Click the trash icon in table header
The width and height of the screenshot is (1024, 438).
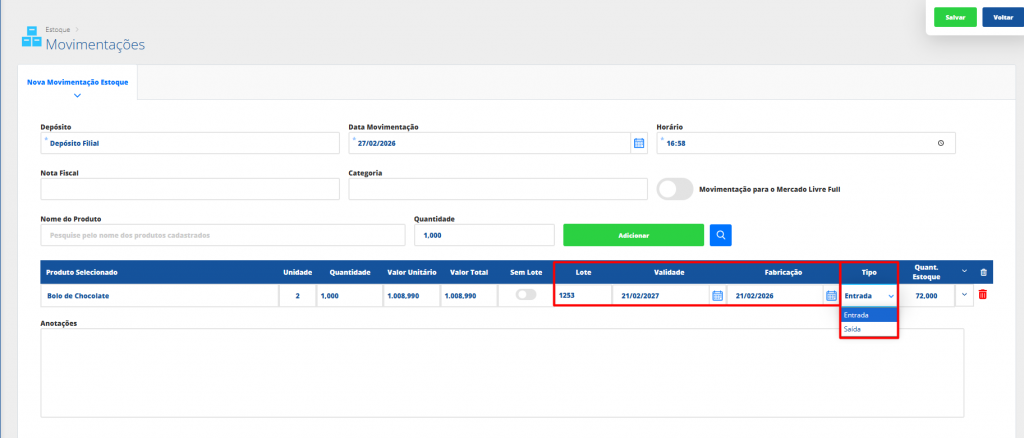[x=982, y=272]
